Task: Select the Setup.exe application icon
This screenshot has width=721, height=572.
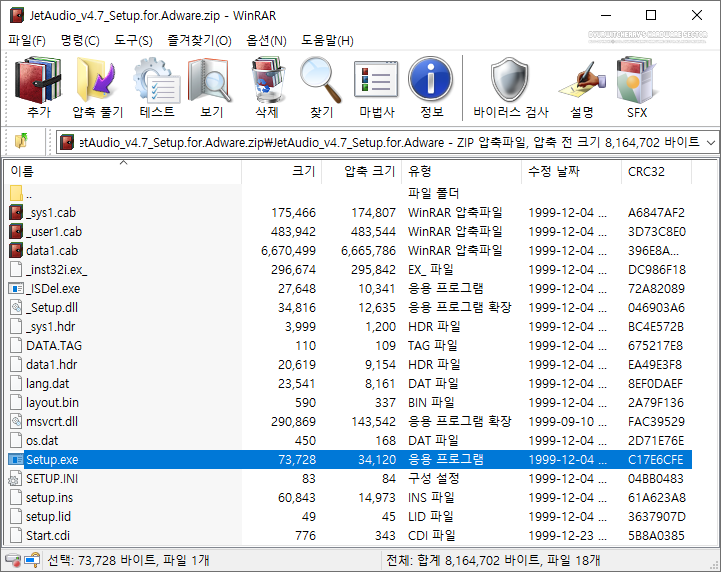Action: (16, 459)
